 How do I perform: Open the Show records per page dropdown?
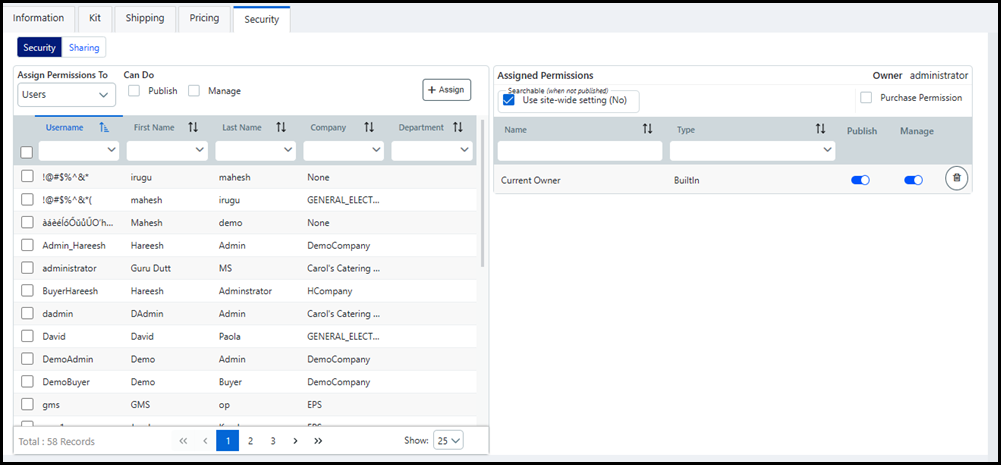[448, 441]
